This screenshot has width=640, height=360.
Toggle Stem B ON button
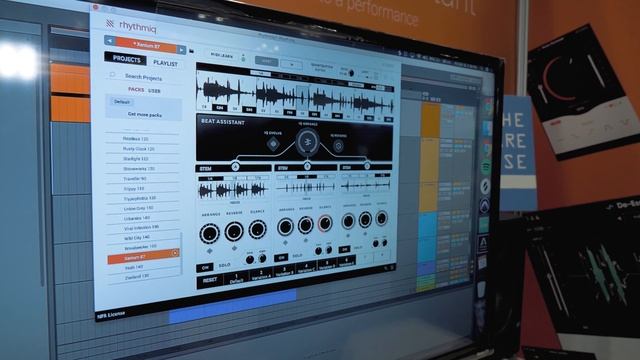click(281, 258)
